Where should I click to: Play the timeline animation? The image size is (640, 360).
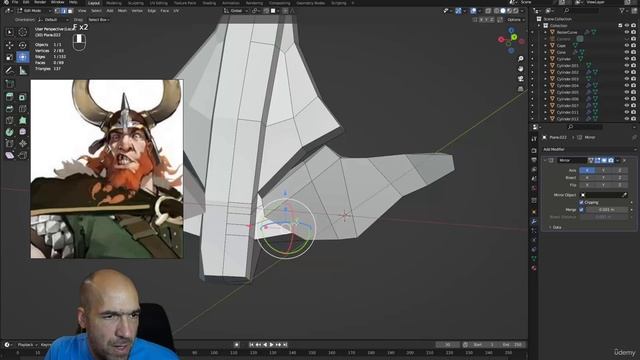point(271,345)
